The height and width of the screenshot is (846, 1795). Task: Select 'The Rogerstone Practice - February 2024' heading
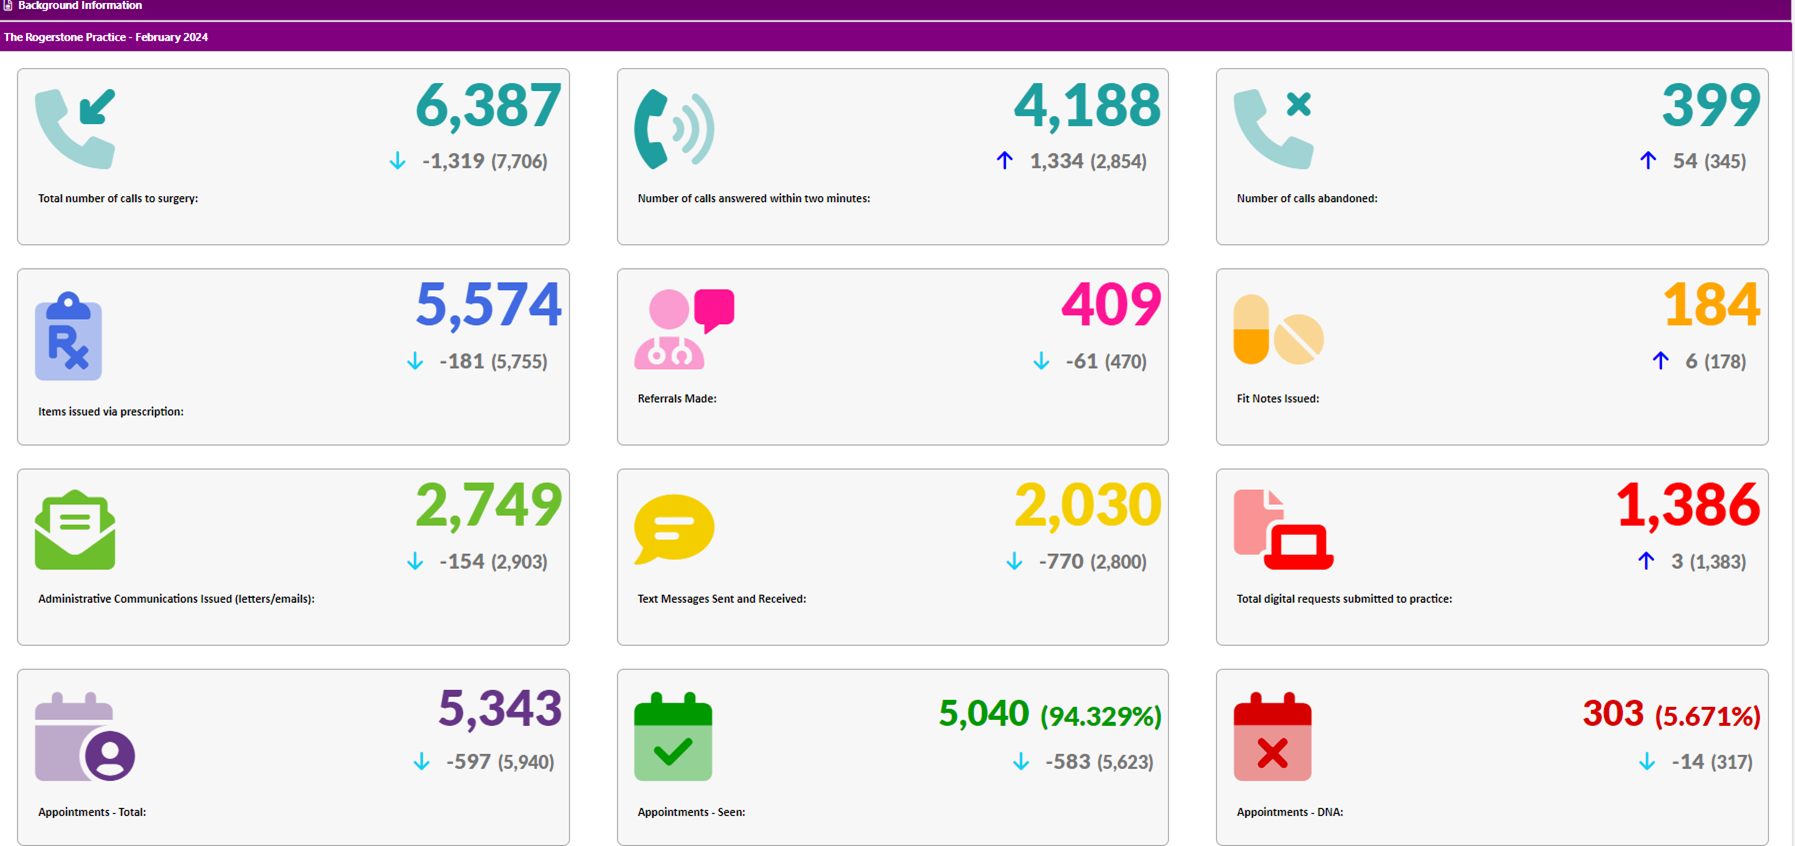point(106,37)
